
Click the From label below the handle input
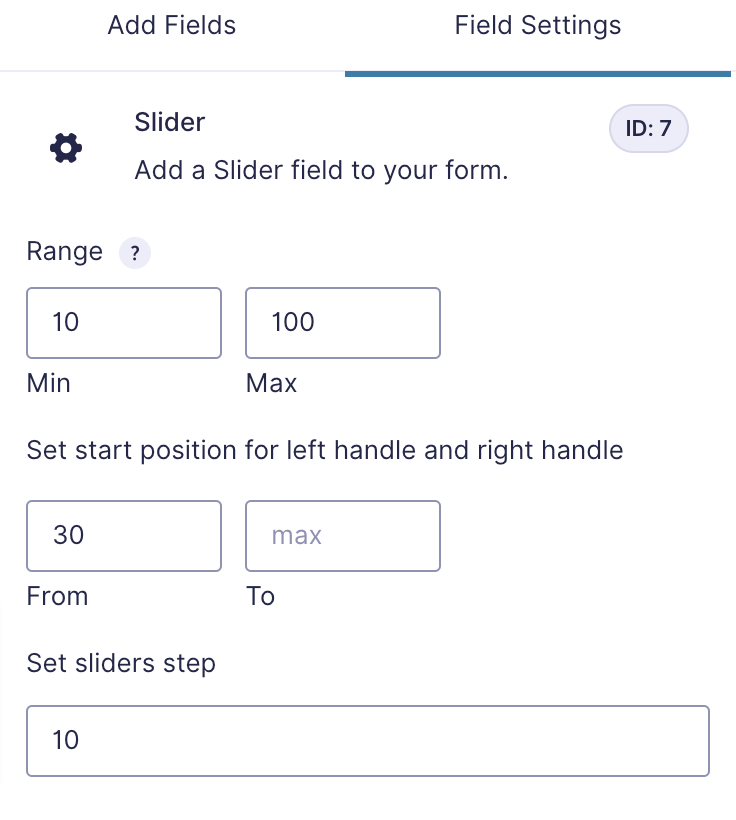[58, 596]
